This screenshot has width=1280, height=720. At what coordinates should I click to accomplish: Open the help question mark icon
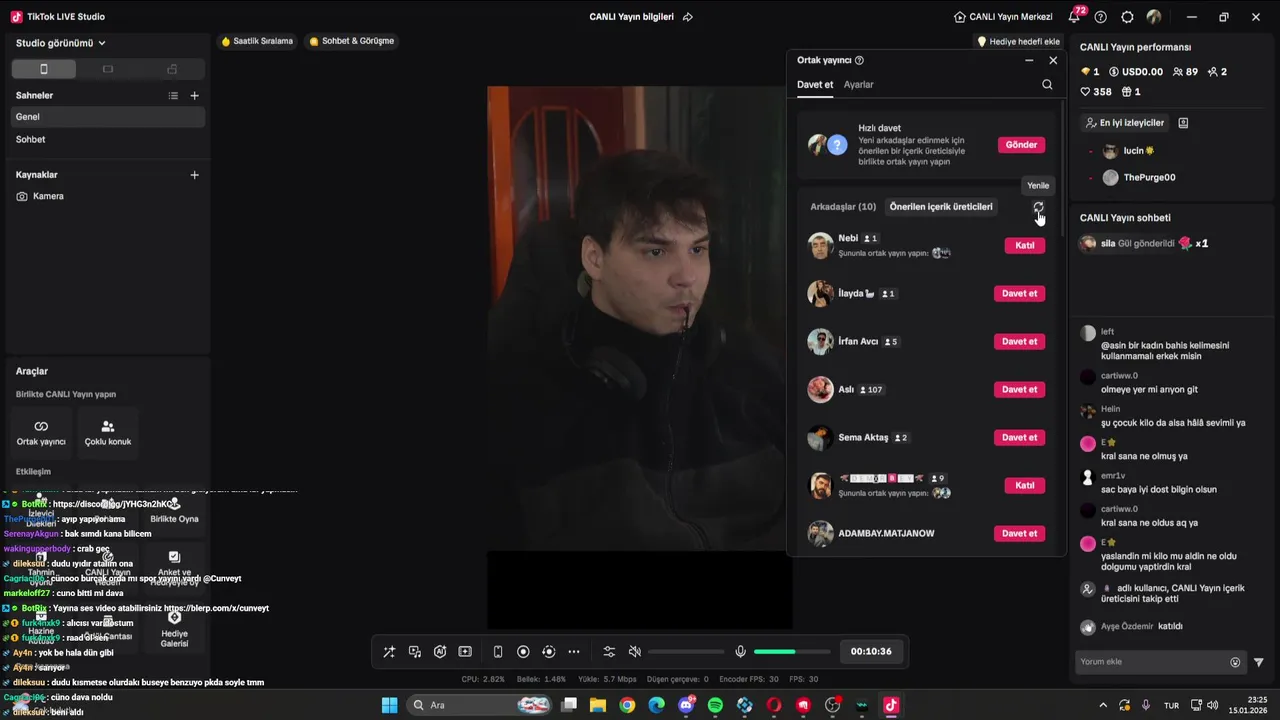click(1101, 17)
